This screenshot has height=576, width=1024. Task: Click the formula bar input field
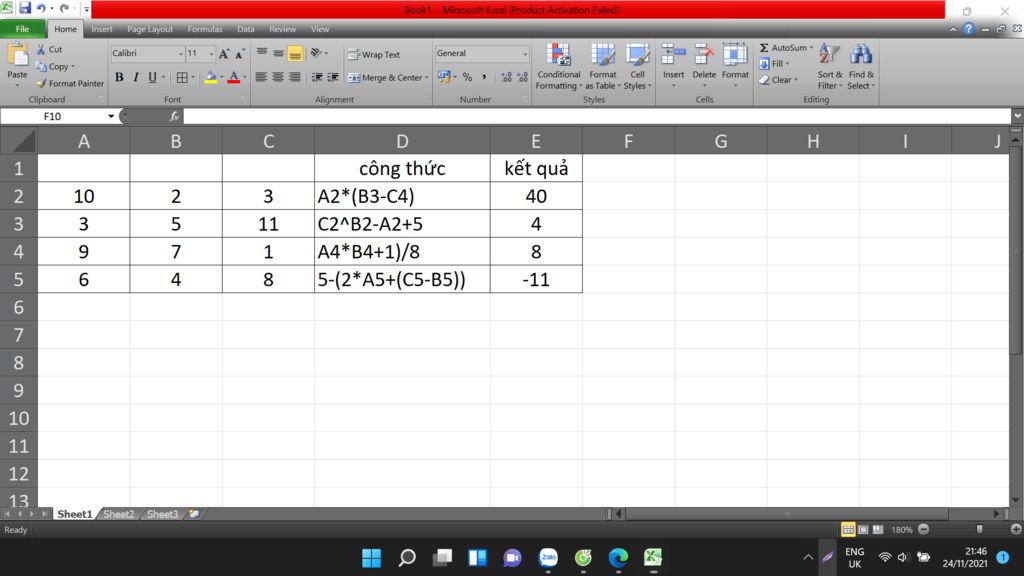(x=598, y=116)
